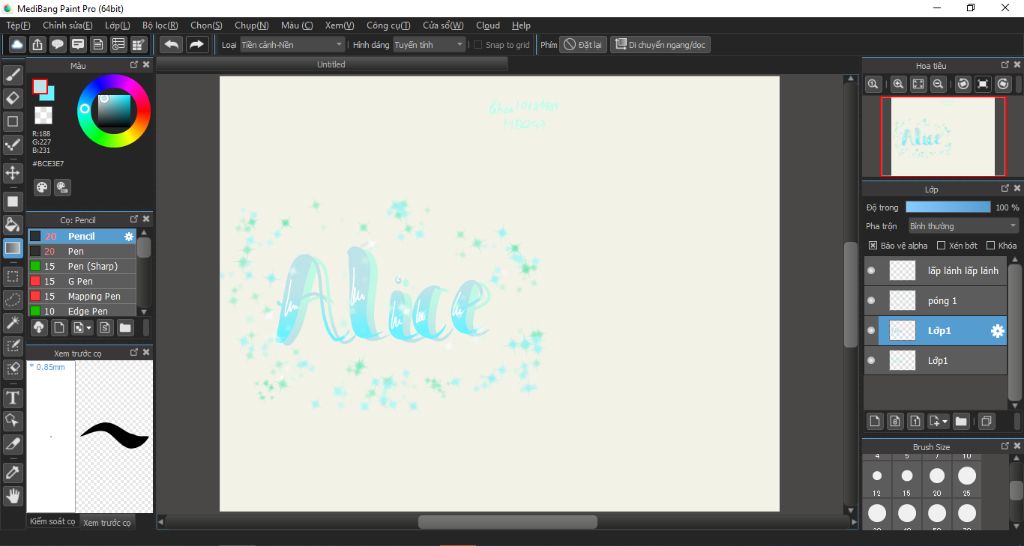1024x546 pixels.
Task: Click the Độ trong opacity slider
Action: [948, 207]
